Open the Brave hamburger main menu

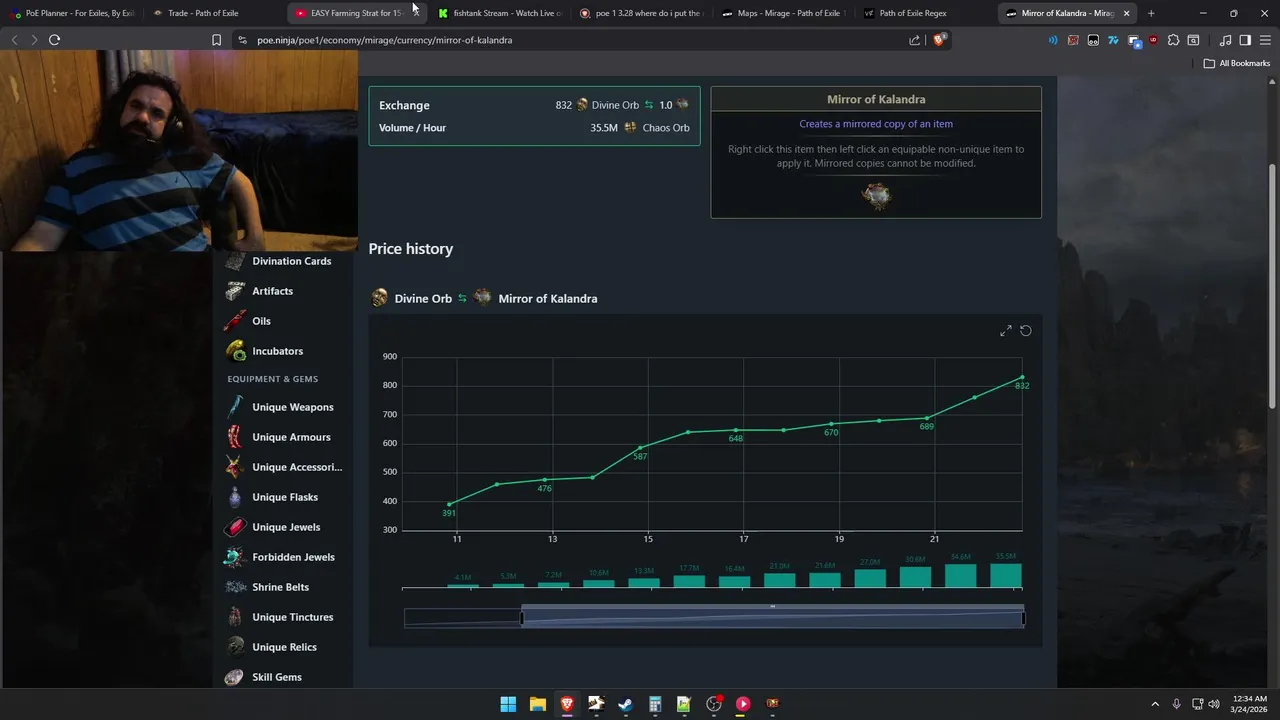[1265, 40]
